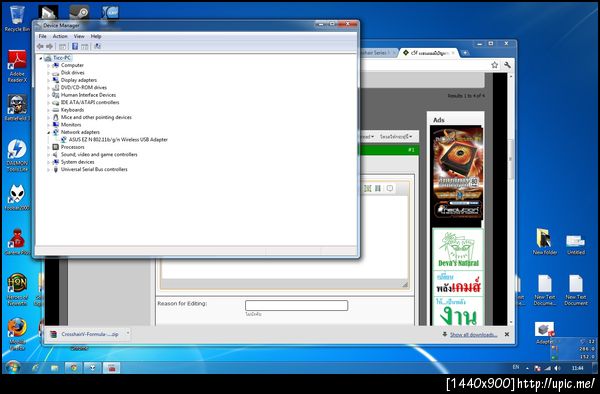
Task: Click the Windows Start button
Action: pyautogui.click(x=13, y=367)
